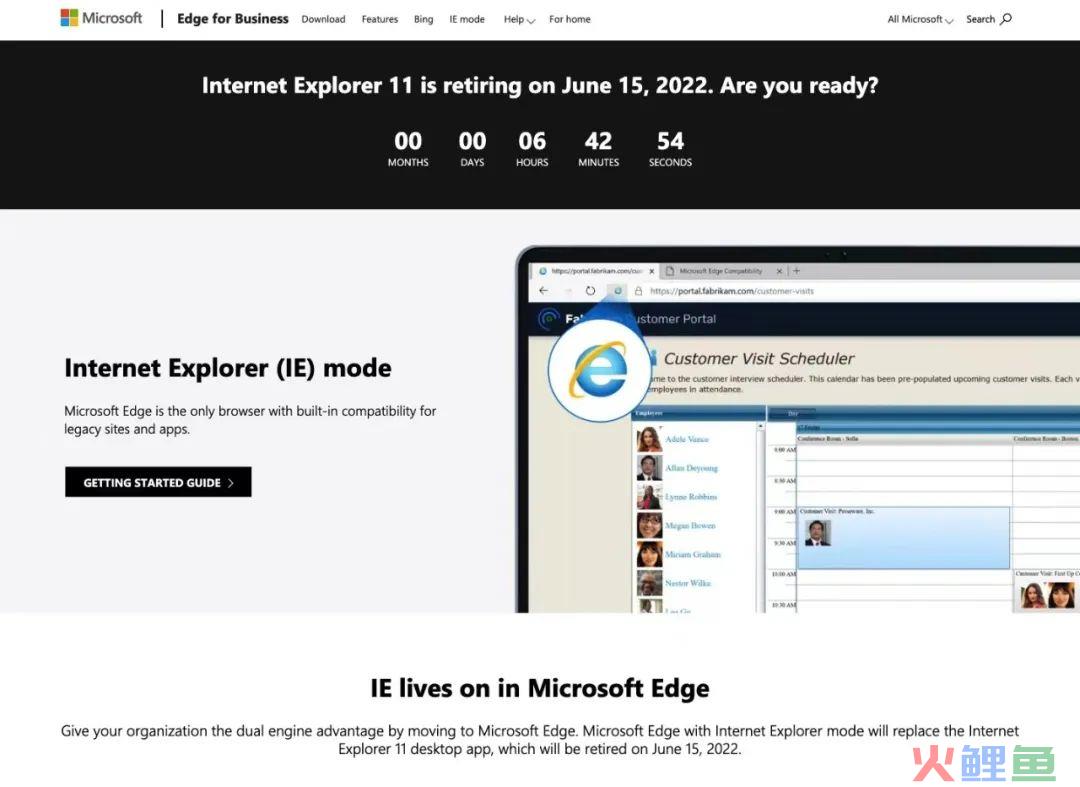The width and height of the screenshot is (1080, 787).
Task: Click the countdown "54 SECONDS" value
Action: click(670, 149)
